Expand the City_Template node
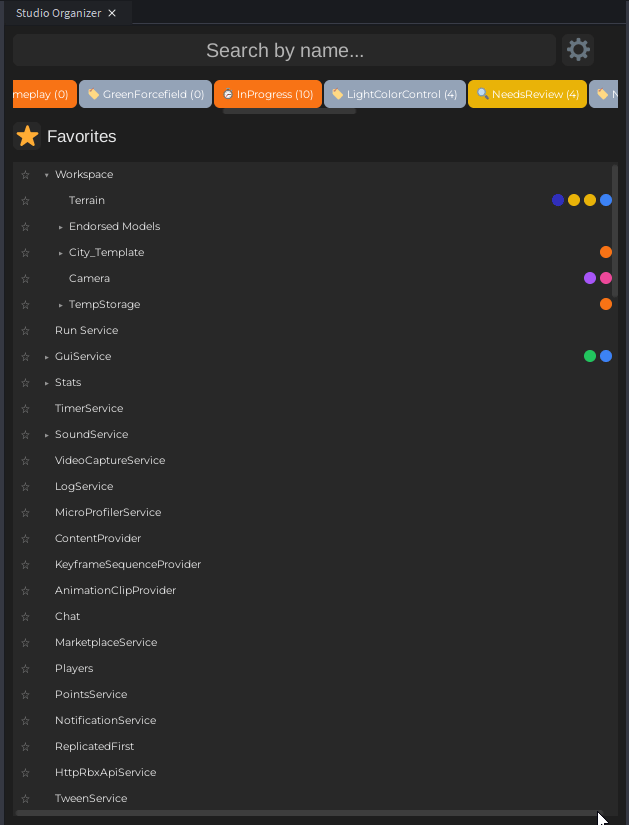The height and width of the screenshot is (825, 629). click(x=60, y=253)
